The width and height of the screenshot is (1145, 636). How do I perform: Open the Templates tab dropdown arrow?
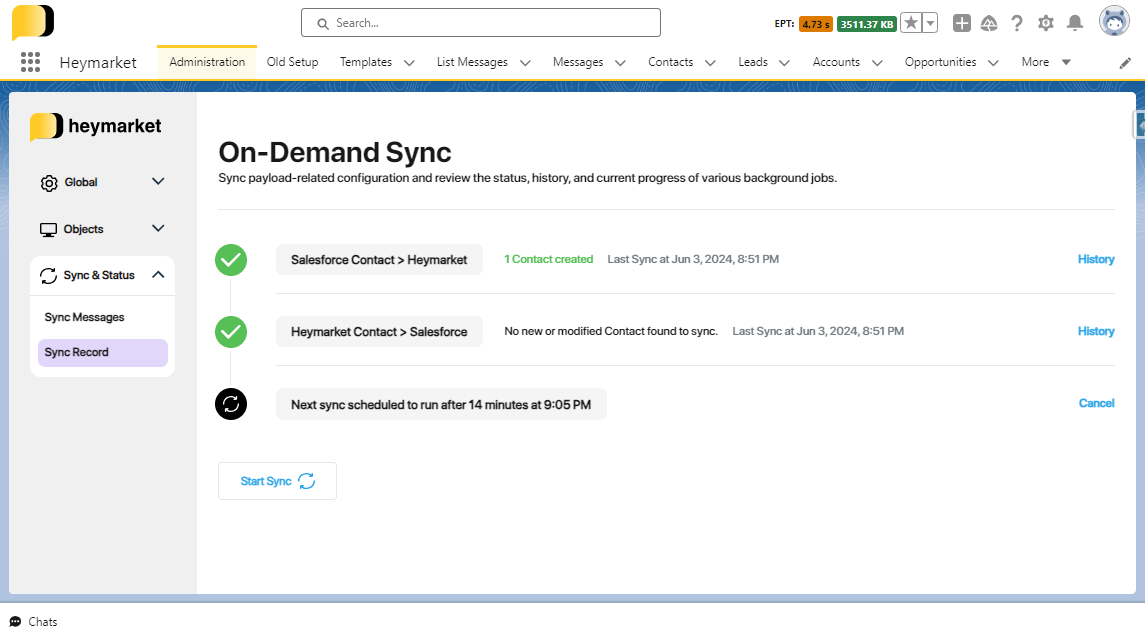coord(409,63)
